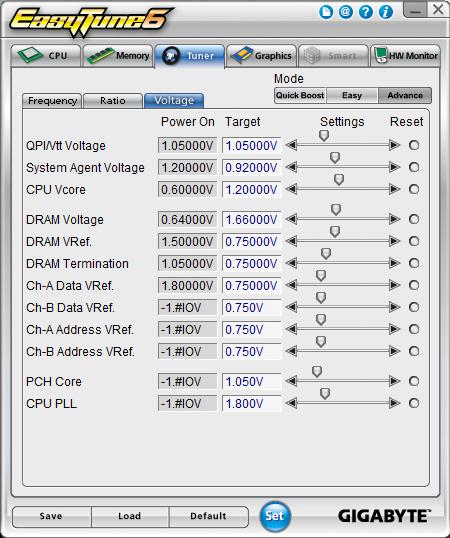Decrease Ch-A Data VRef. with left arrow
The width and height of the screenshot is (450, 538).
pyautogui.click(x=291, y=285)
